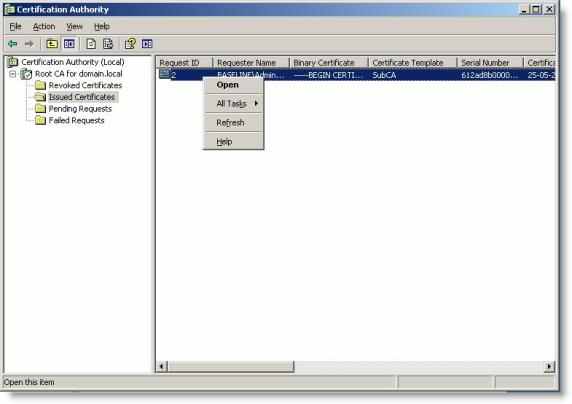The height and width of the screenshot is (404, 572).
Task: Open the Action menu
Action: click(x=44, y=27)
